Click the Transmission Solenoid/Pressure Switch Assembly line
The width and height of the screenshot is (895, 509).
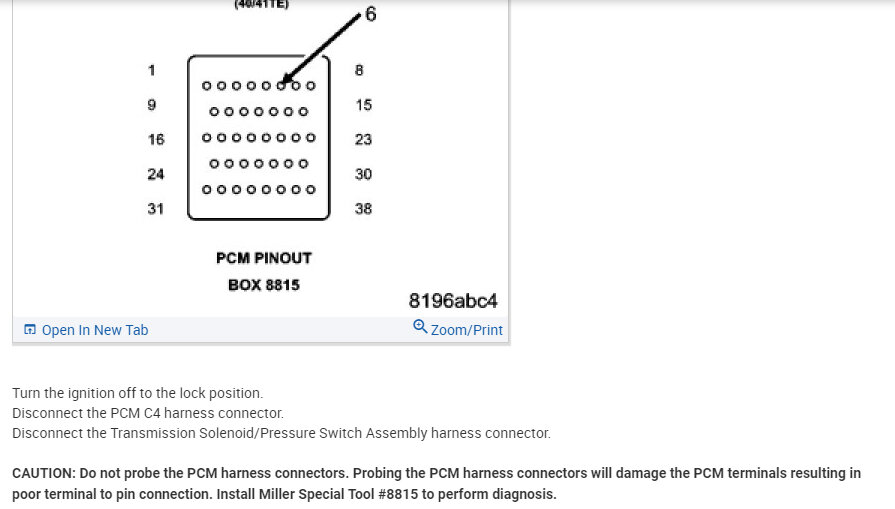[x=281, y=433]
